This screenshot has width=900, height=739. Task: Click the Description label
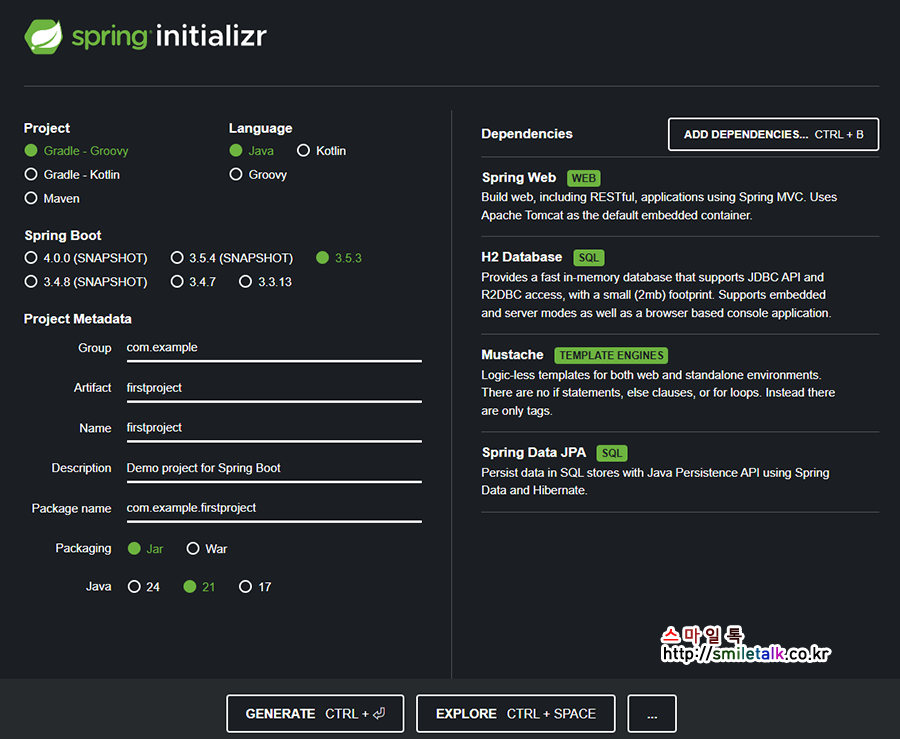coord(82,468)
